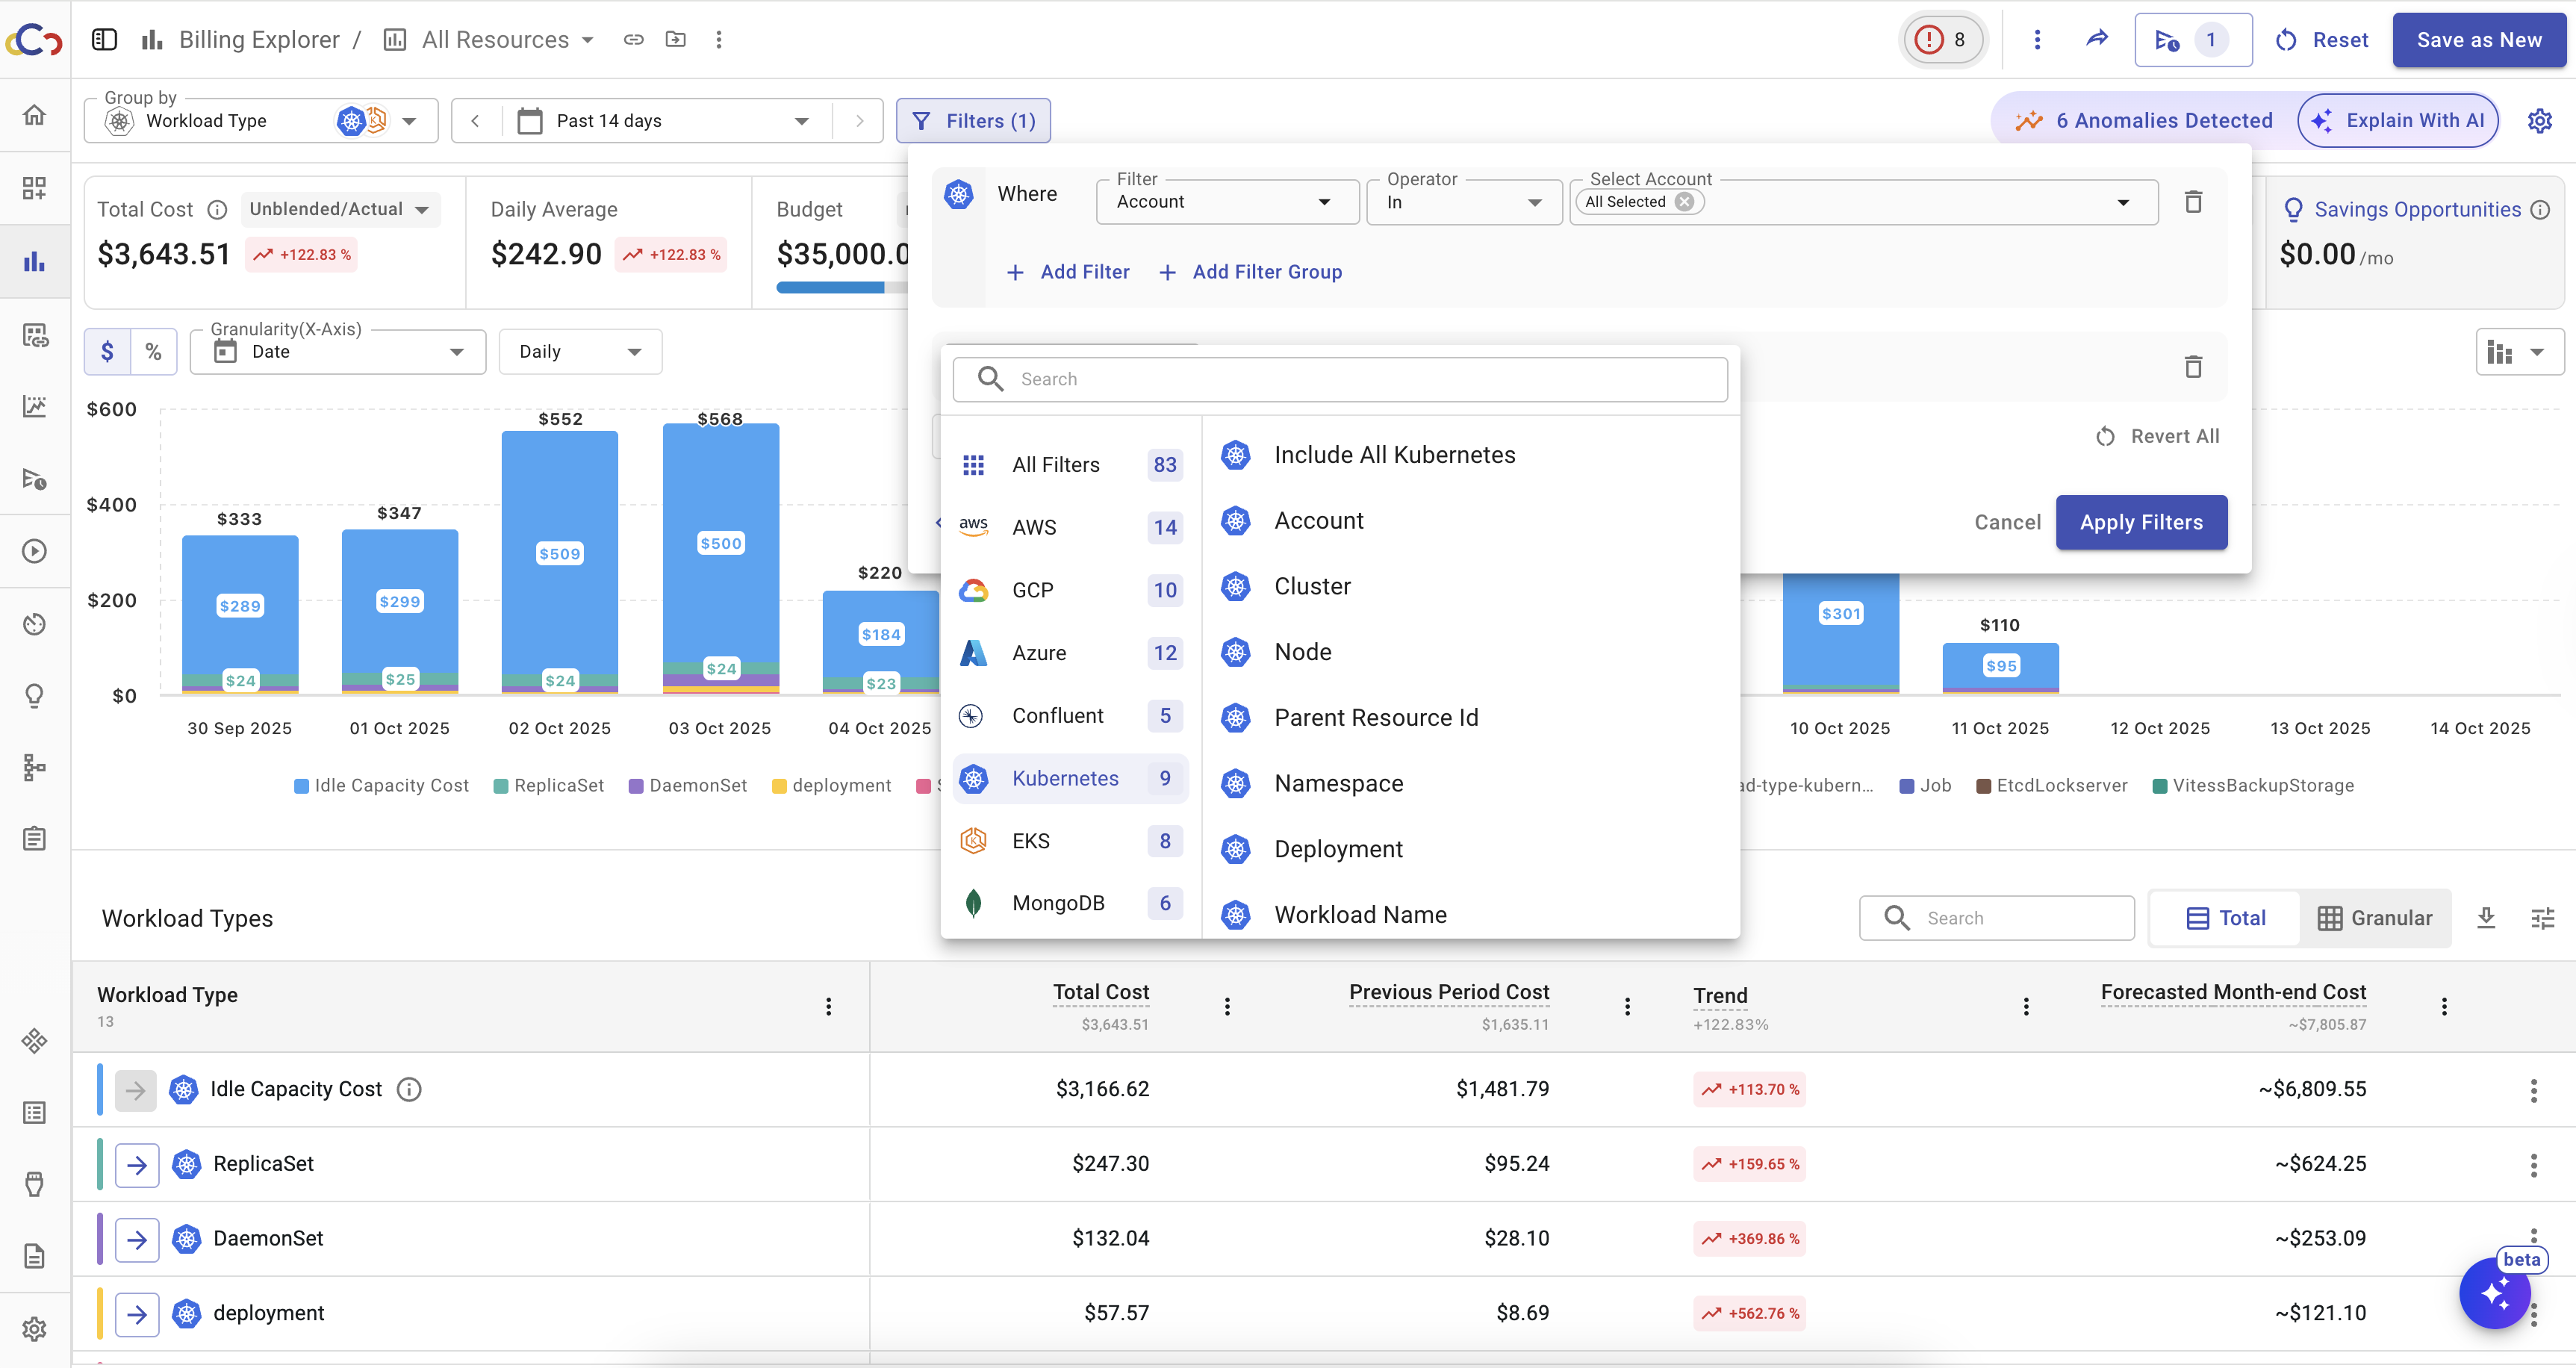This screenshot has width=2576, height=1368.
Task: Switch table to Granular view
Action: (2375, 917)
